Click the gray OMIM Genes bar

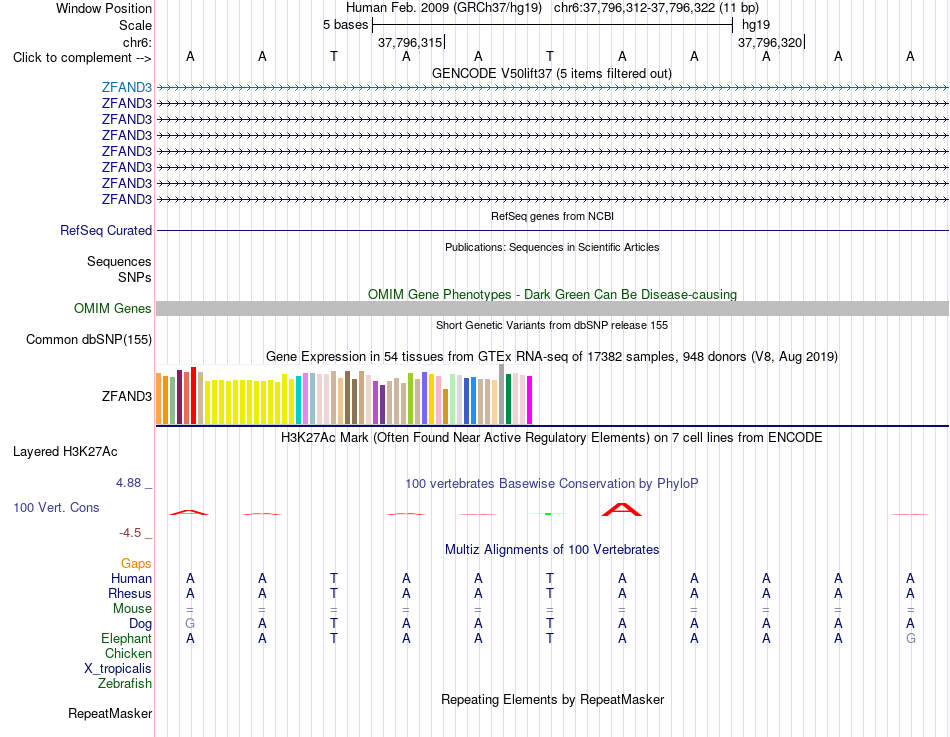tap(552, 308)
